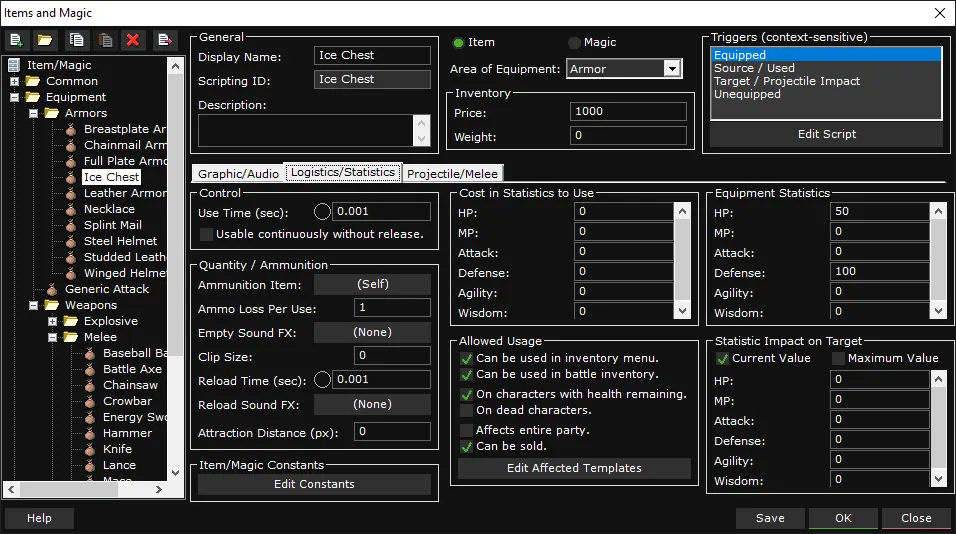Click the Breastplate Armor item icon
956x534 pixels.
(x=71, y=129)
